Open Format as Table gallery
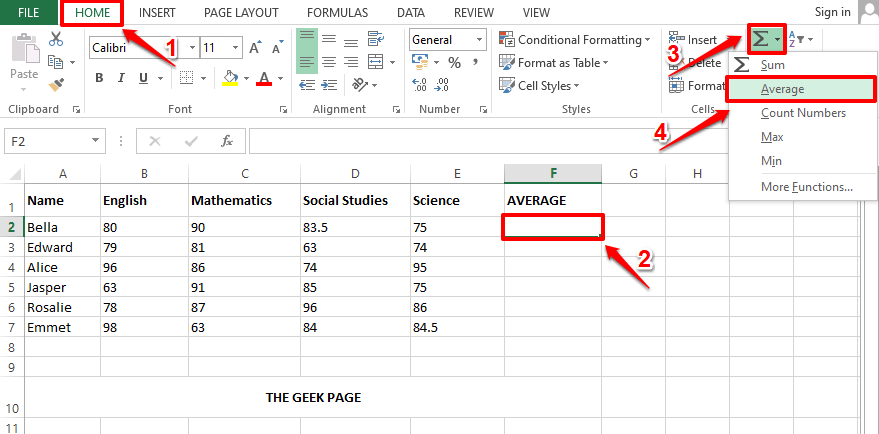 pyautogui.click(x=554, y=63)
